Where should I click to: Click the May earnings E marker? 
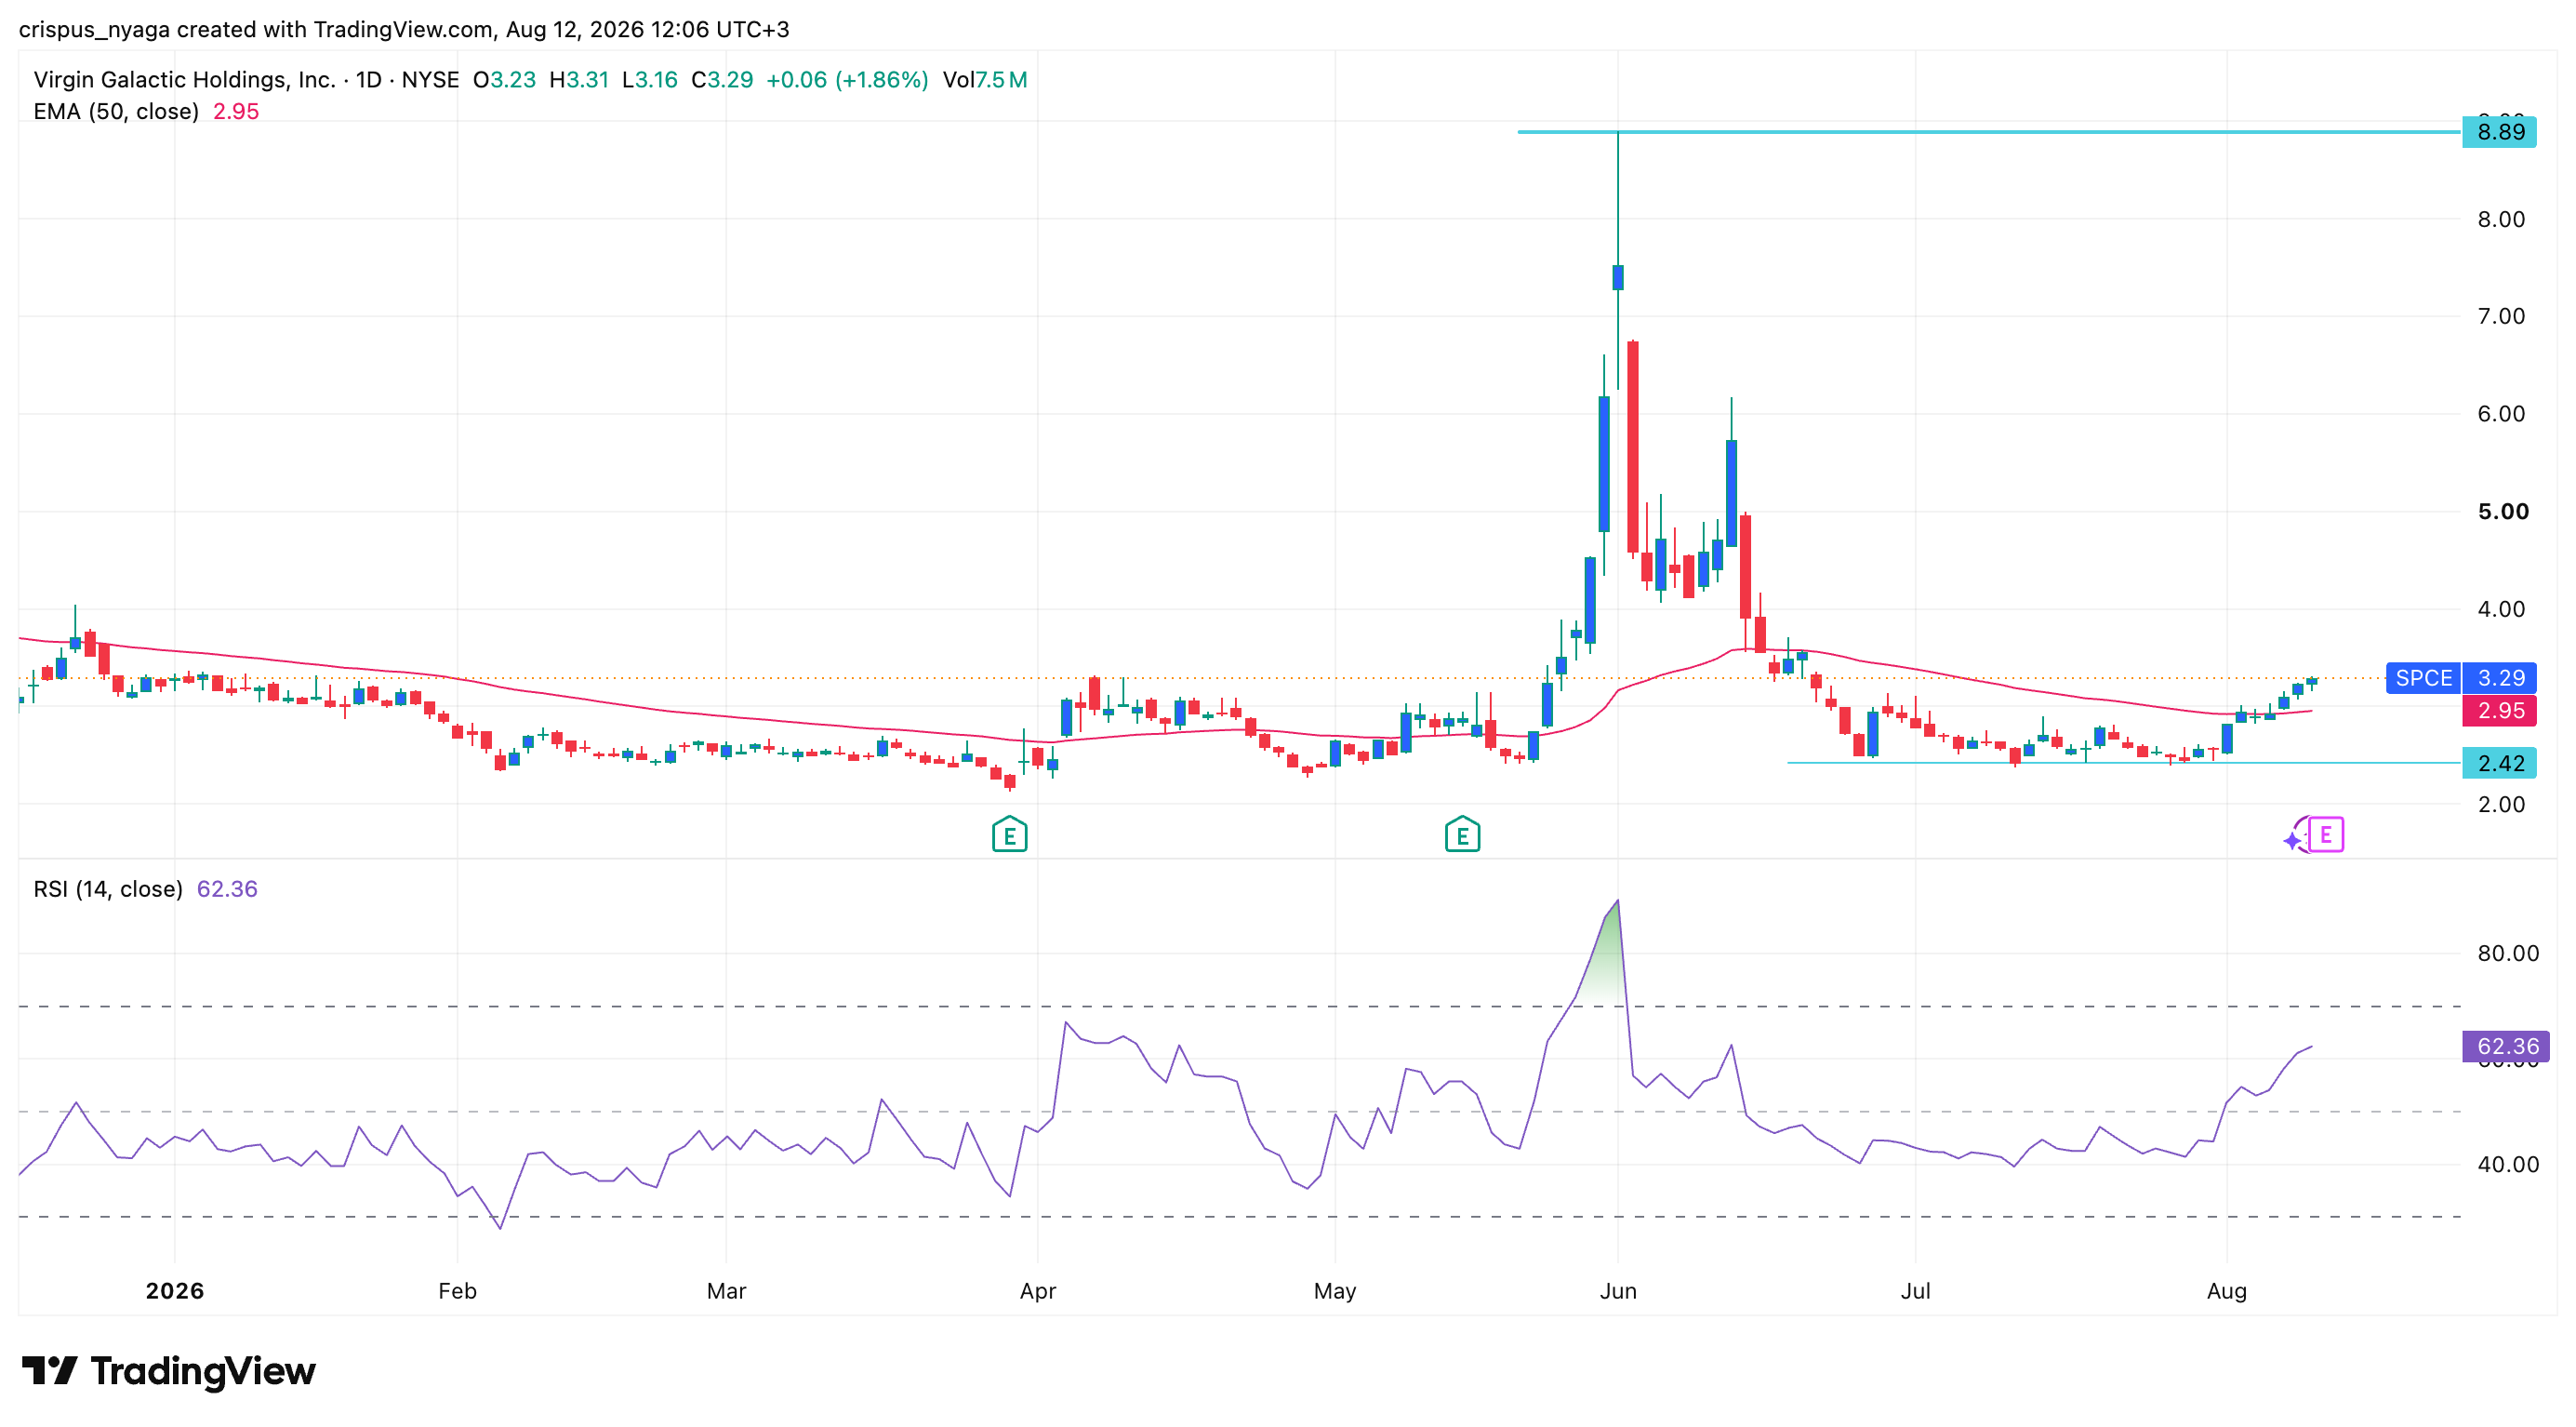point(1462,834)
